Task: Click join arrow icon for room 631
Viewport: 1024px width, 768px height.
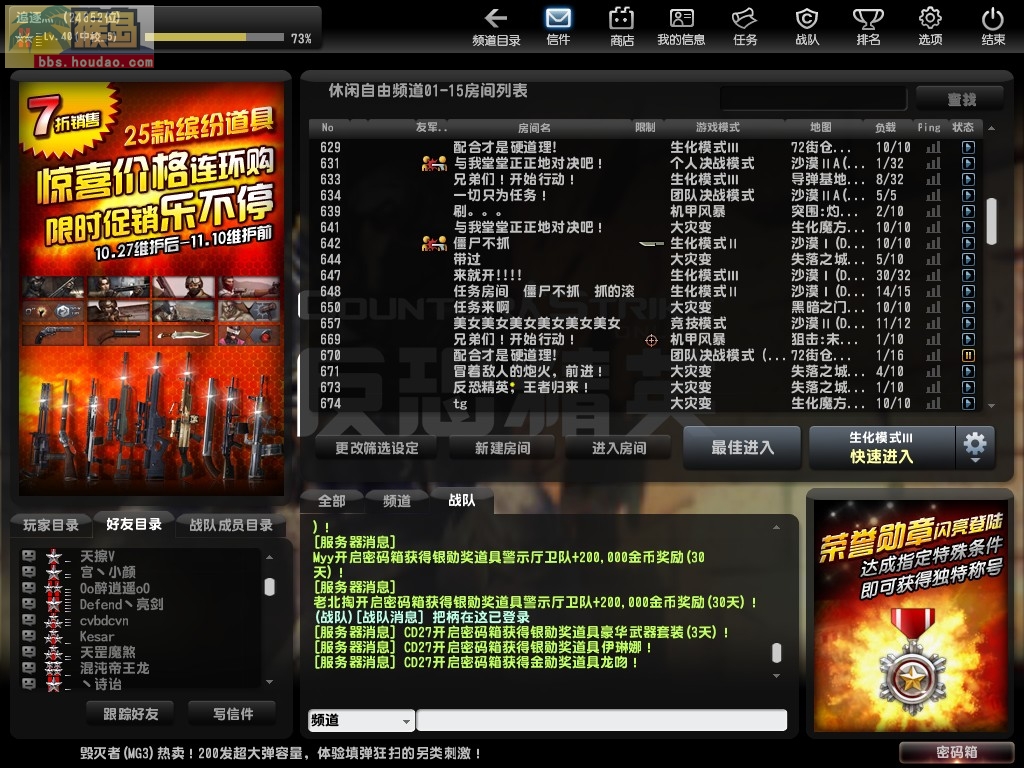Action: pos(968,163)
